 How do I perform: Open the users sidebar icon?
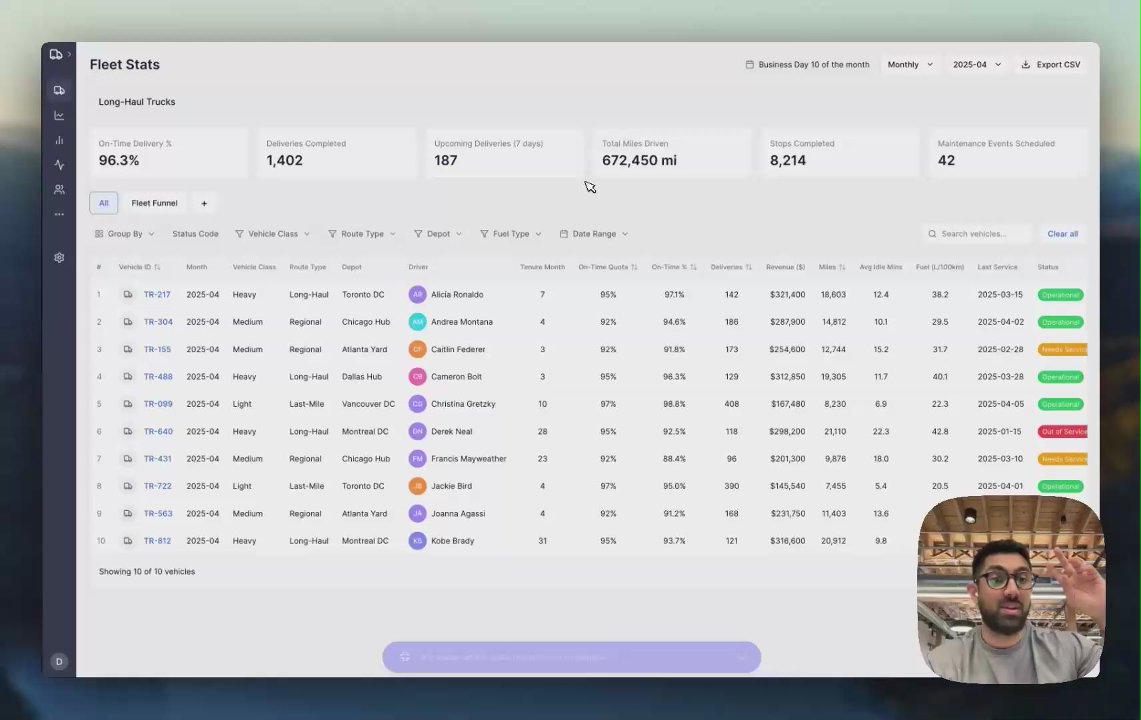click(x=59, y=189)
